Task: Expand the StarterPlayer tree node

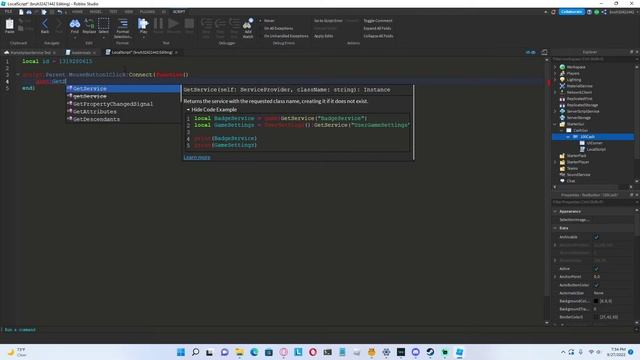Action: point(555,162)
